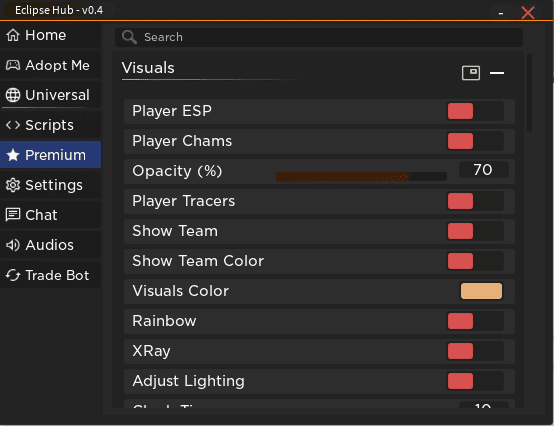The image size is (554, 426).
Task: Open the Settings tab
Action: [x=51, y=185]
